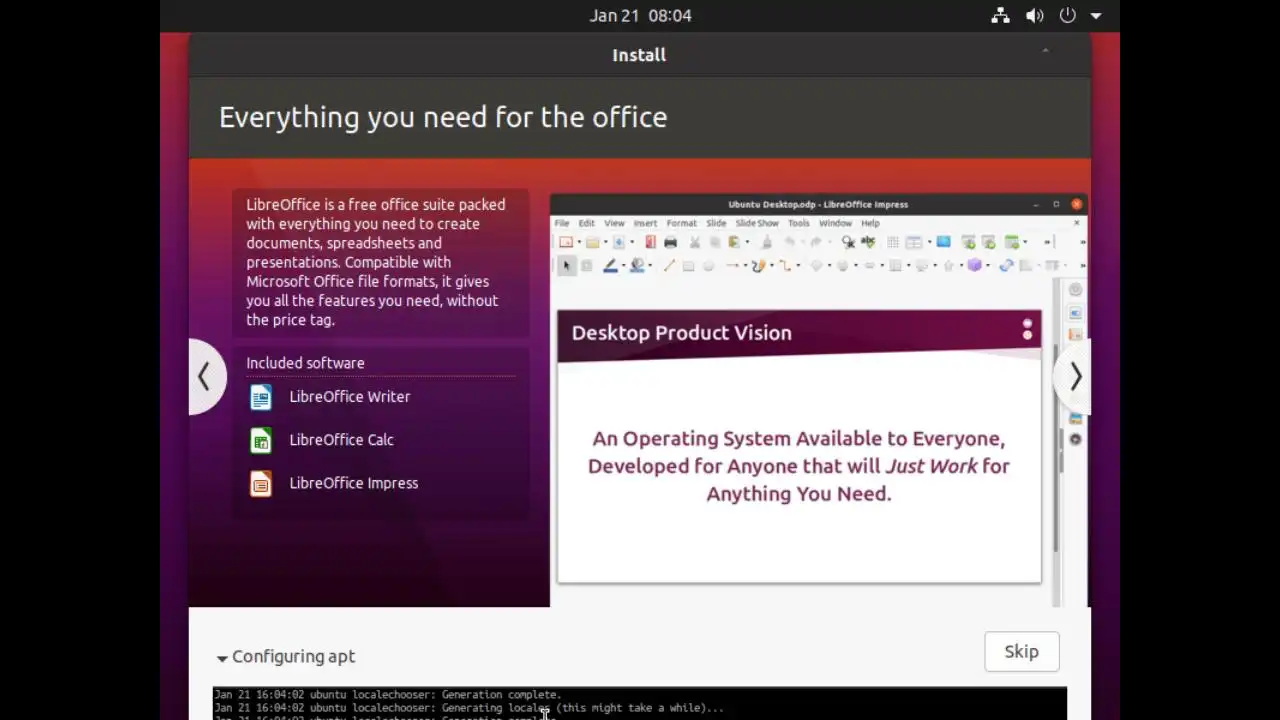Click Select arrow tool in Impress drawing bar
The image size is (1280, 720).
tap(566, 266)
